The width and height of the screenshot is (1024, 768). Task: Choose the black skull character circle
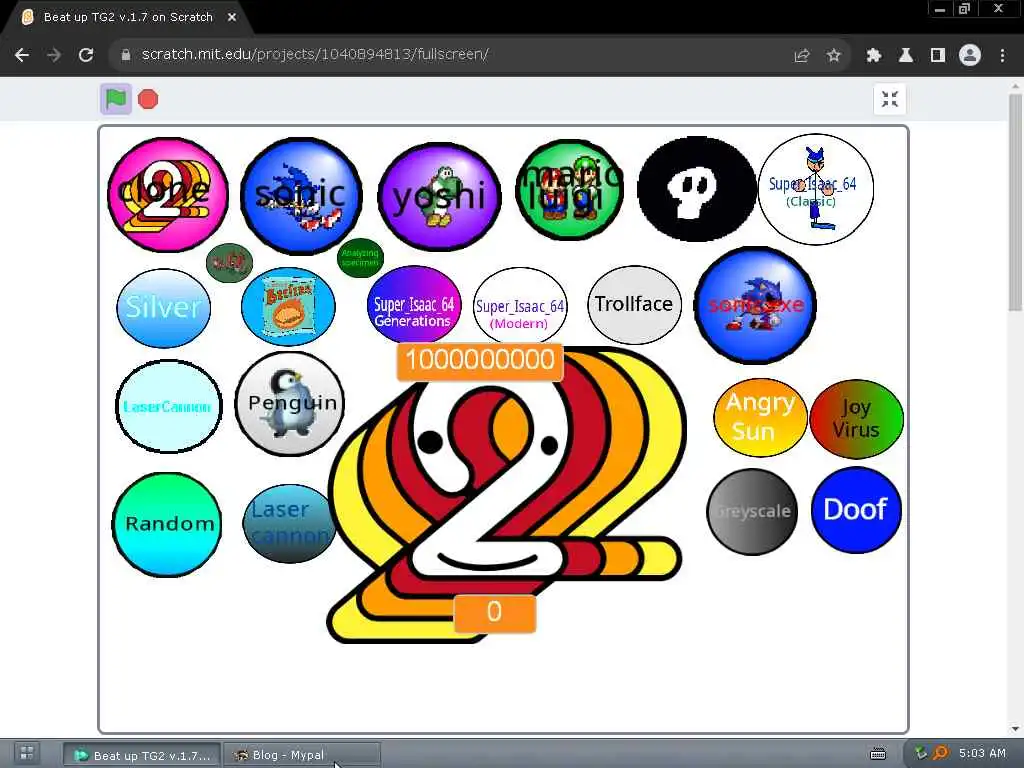click(696, 189)
